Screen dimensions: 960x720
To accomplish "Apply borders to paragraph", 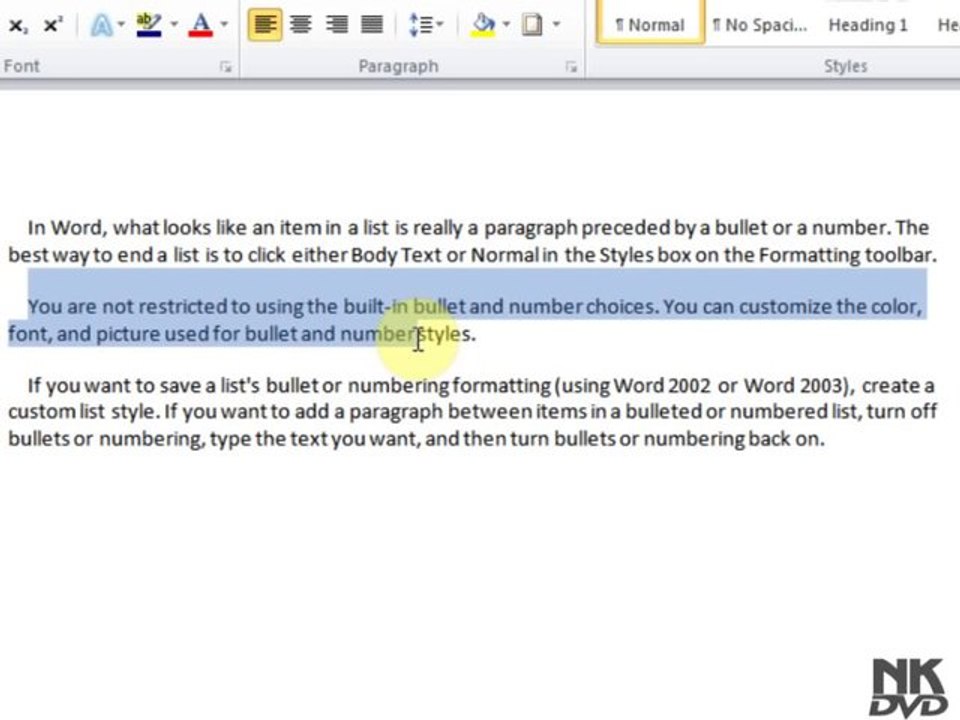I will pos(532,25).
